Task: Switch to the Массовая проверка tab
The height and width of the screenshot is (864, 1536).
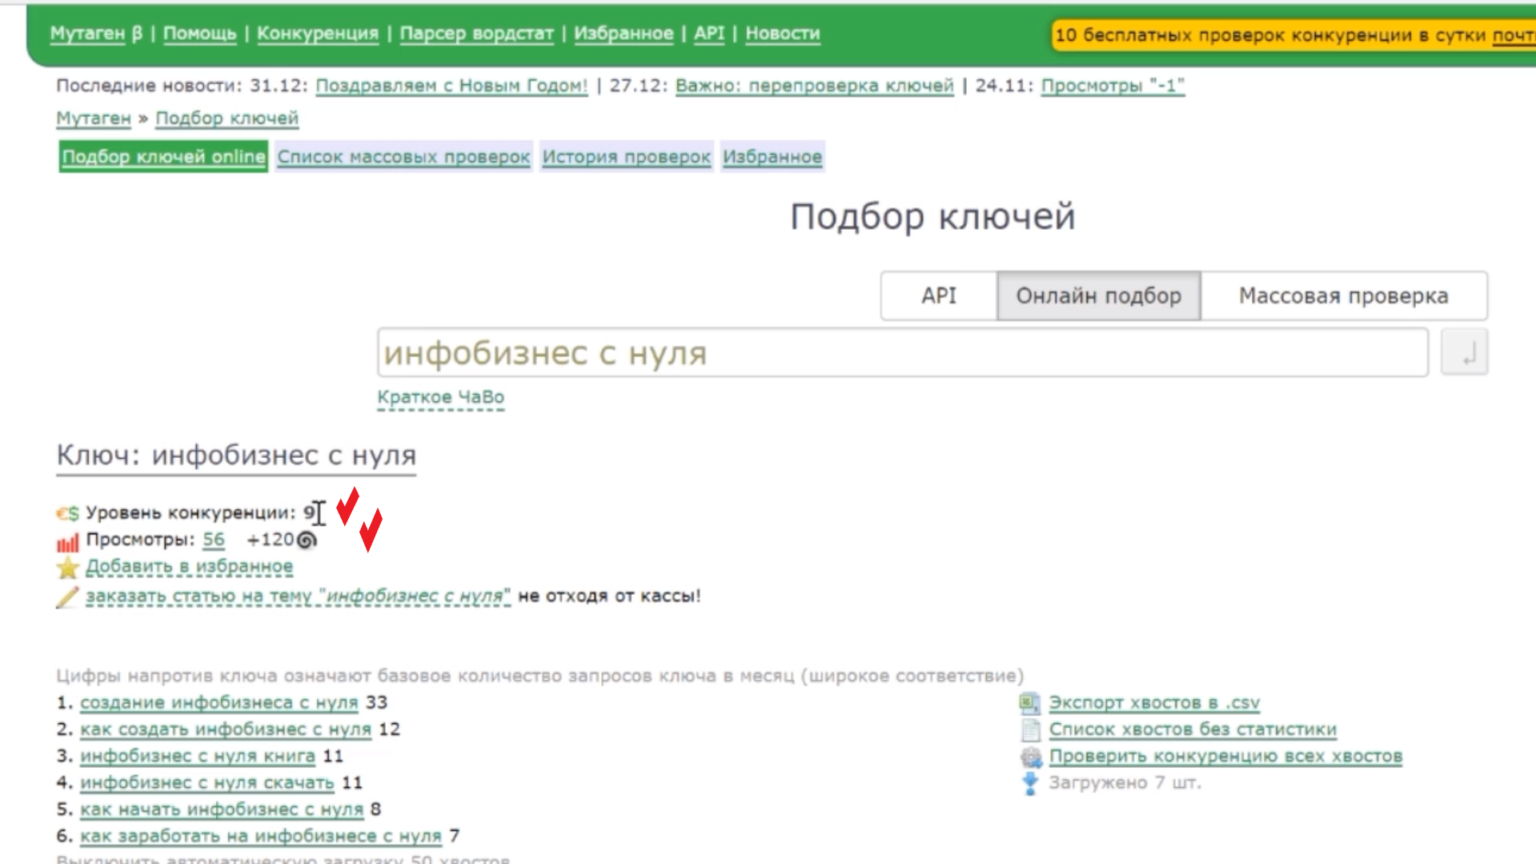Action: tap(1343, 296)
